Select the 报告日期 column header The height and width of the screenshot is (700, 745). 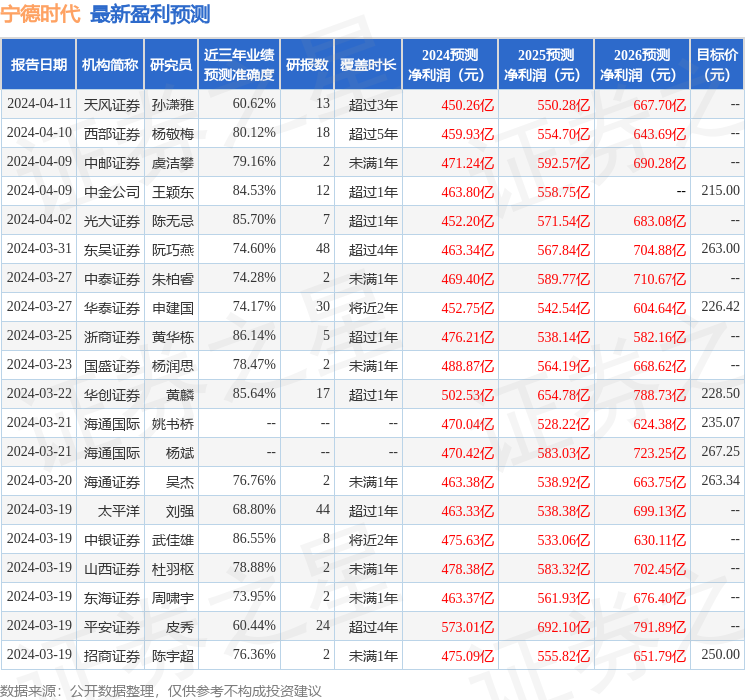pyautogui.click(x=38, y=65)
